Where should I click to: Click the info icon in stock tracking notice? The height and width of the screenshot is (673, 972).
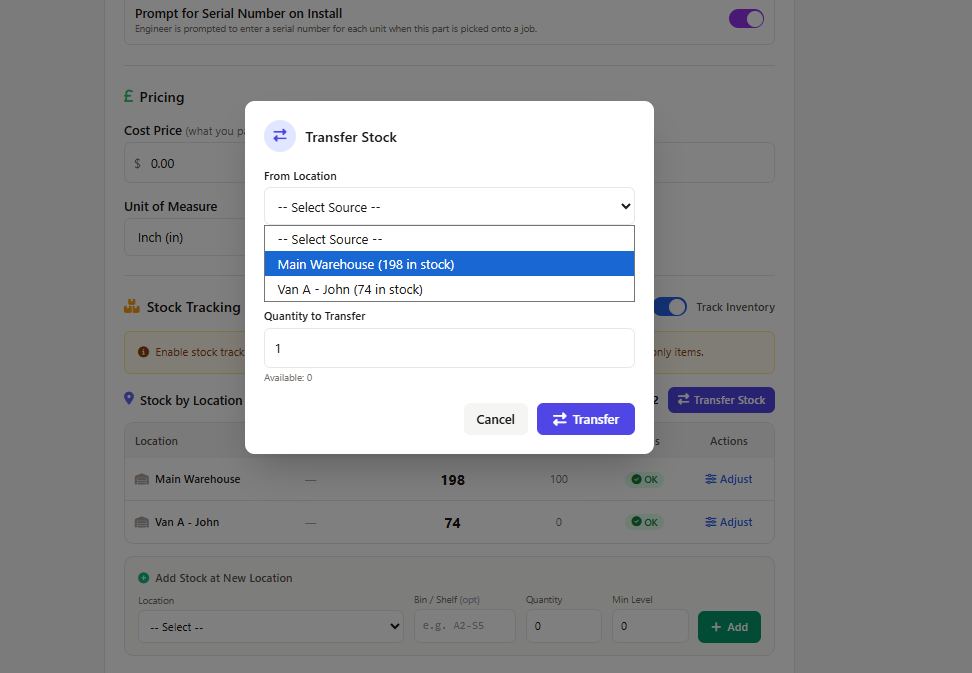click(143, 352)
